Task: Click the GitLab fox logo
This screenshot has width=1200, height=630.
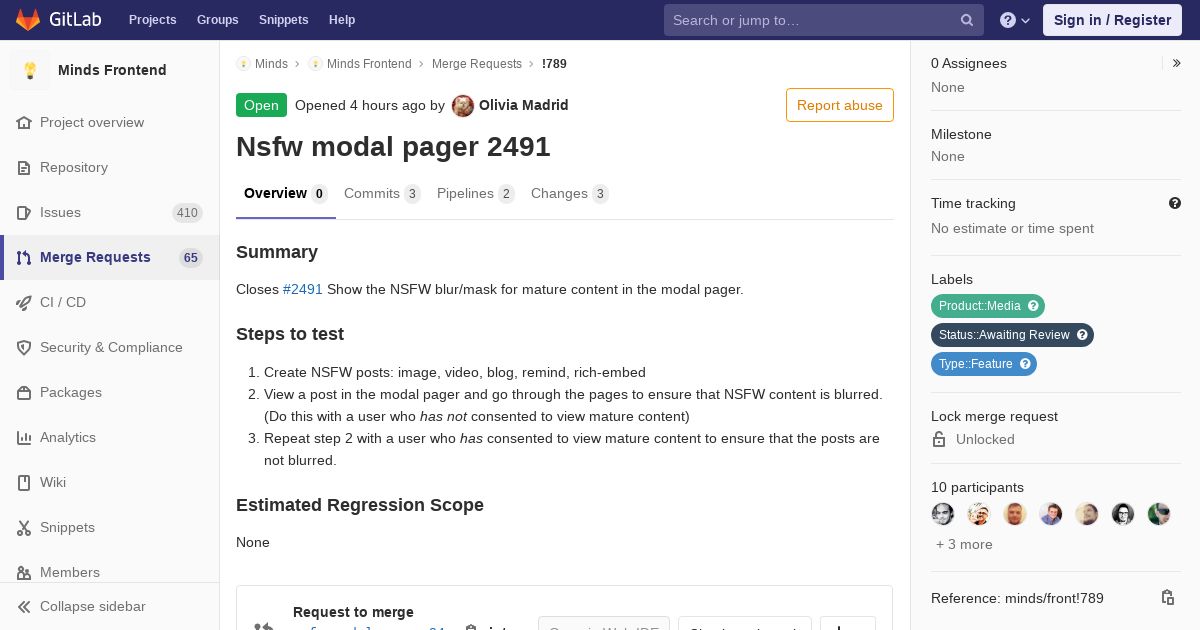Action: pyautogui.click(x=28, y=19)
